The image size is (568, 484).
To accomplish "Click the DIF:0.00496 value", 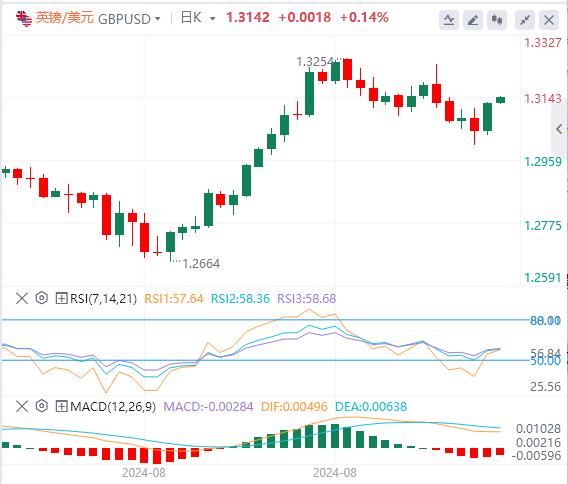I will coord(294,406).
